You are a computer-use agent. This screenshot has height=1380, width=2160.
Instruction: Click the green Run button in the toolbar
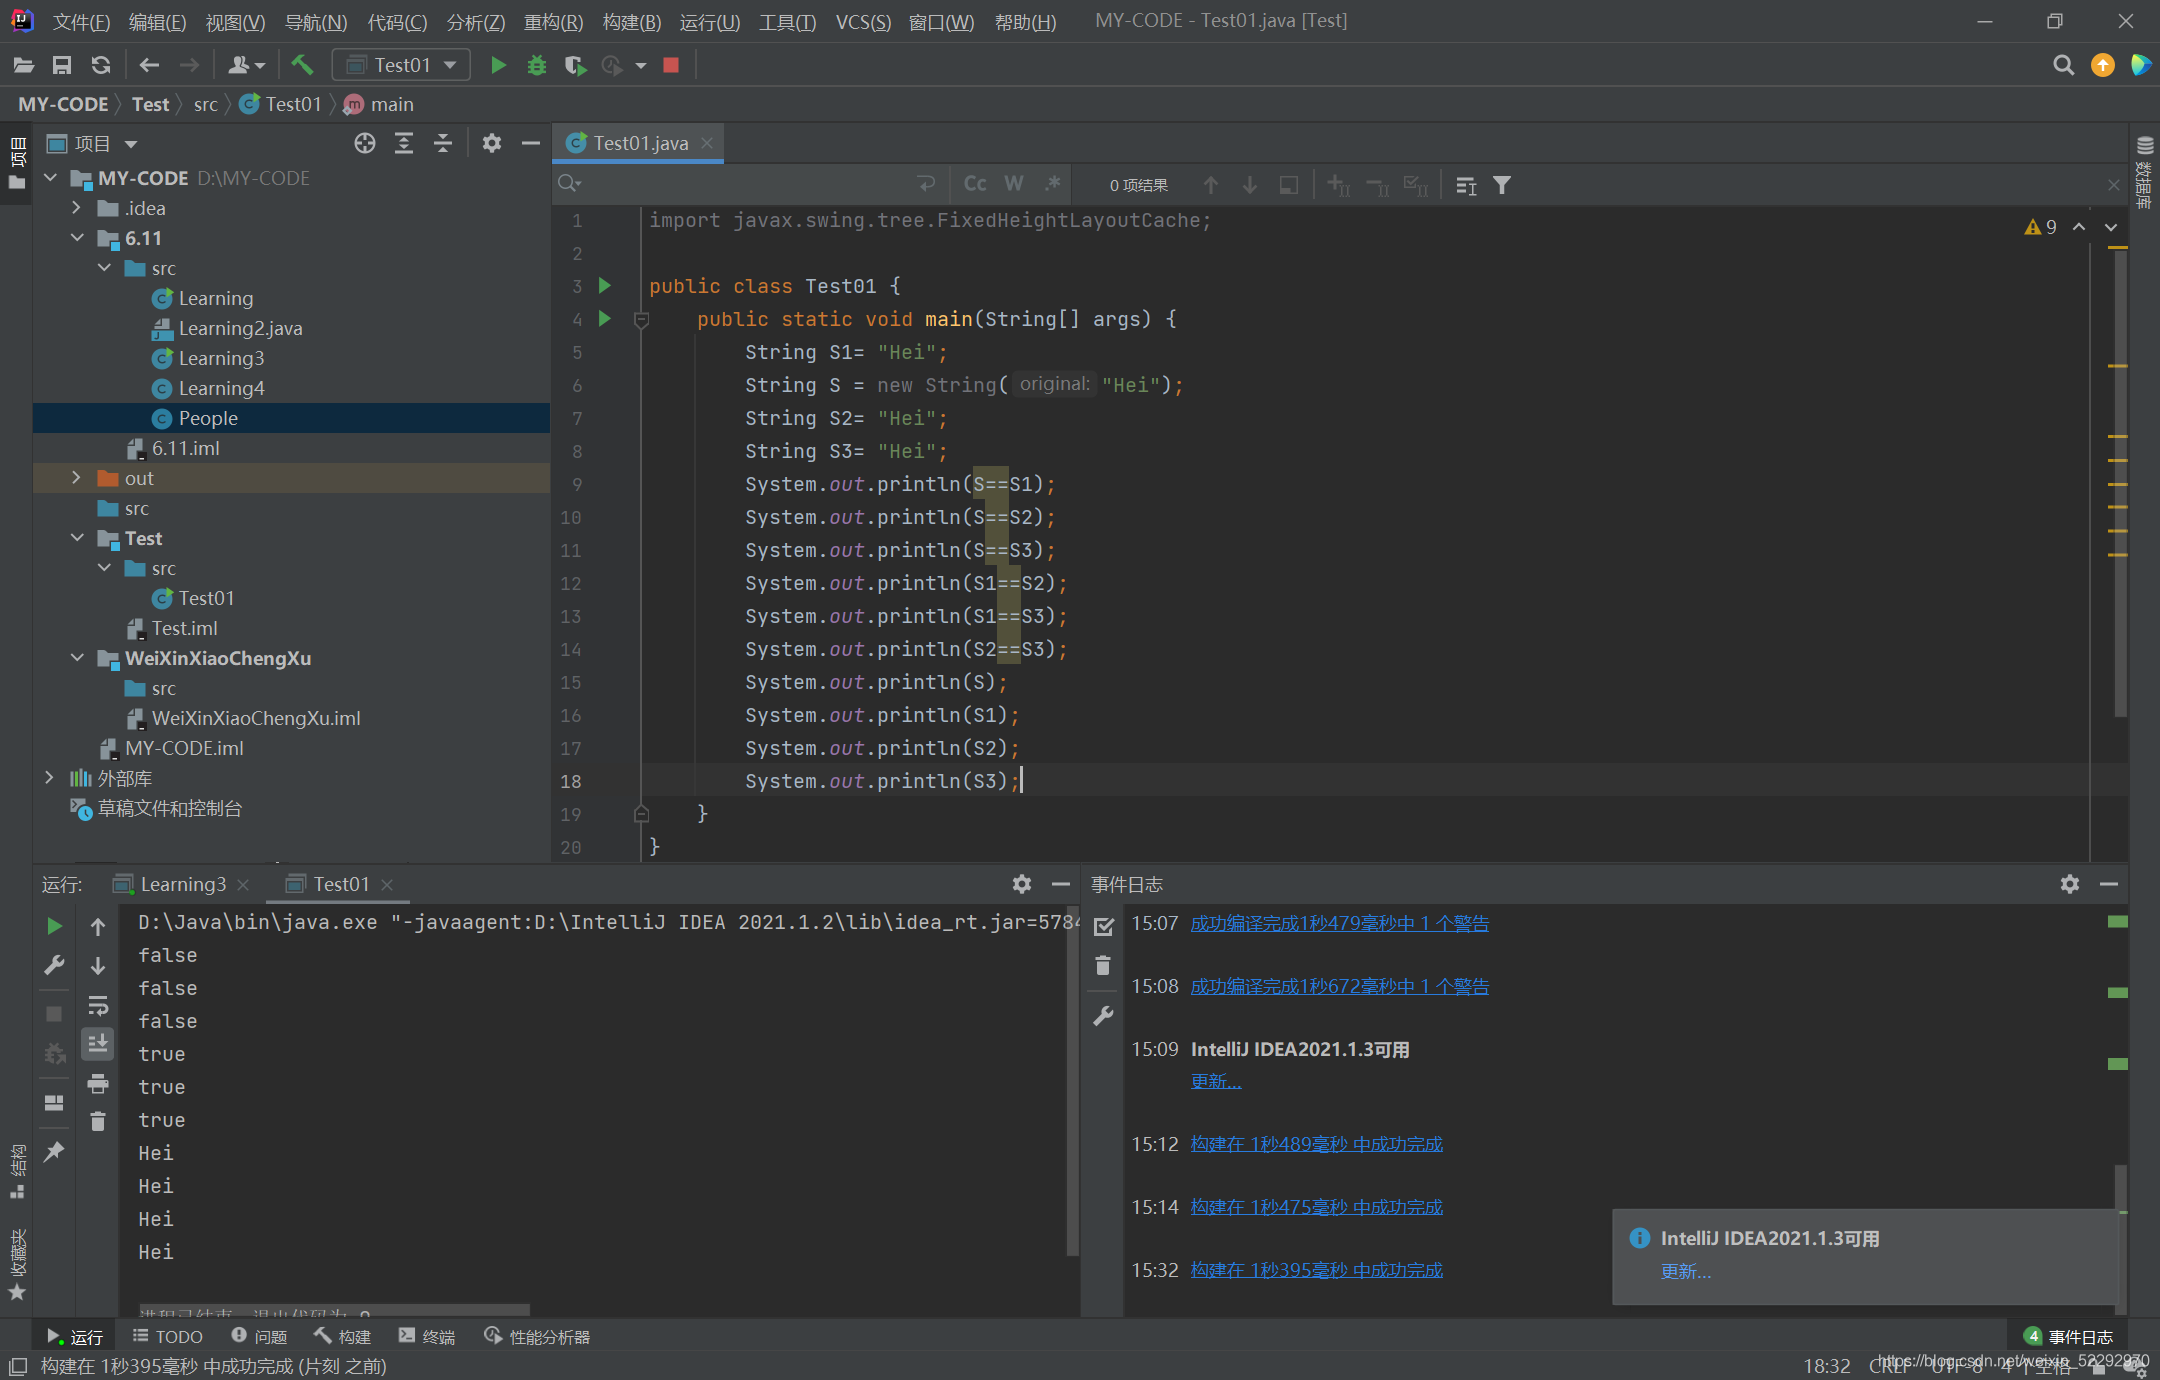click(x=498, y=65)
